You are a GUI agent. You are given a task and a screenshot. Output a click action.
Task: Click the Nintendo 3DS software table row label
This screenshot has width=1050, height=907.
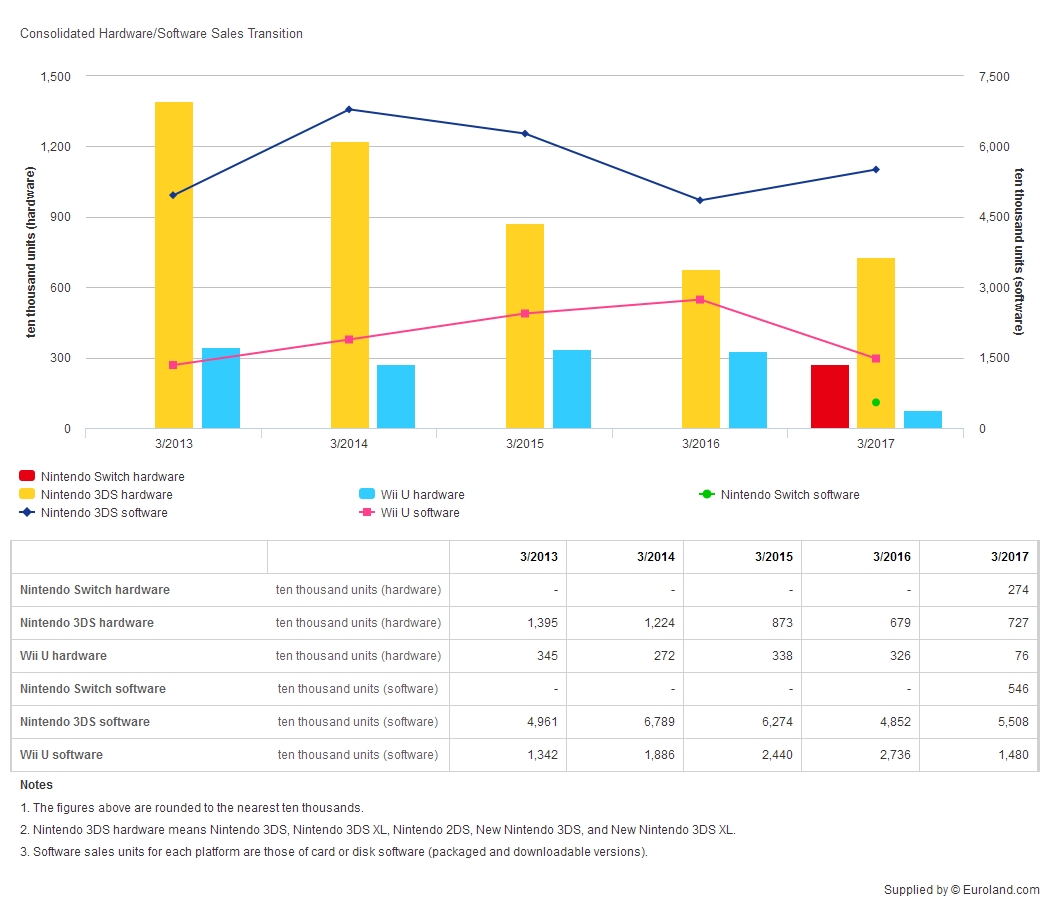tap(84, 721)
